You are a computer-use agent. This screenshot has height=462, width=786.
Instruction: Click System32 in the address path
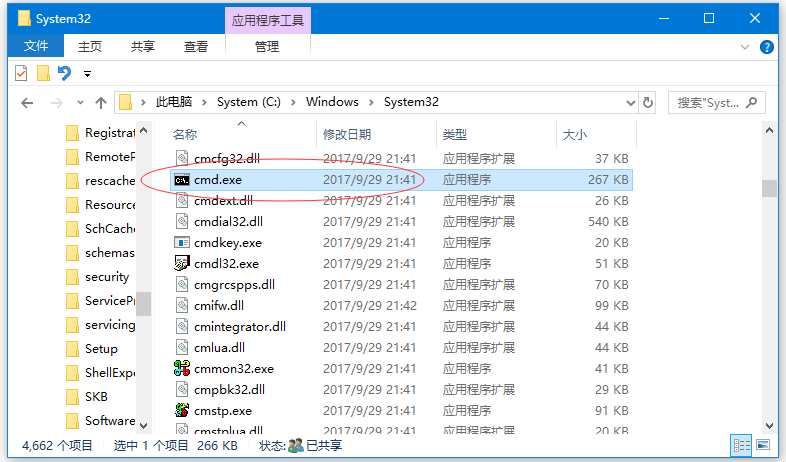[411, 102]
